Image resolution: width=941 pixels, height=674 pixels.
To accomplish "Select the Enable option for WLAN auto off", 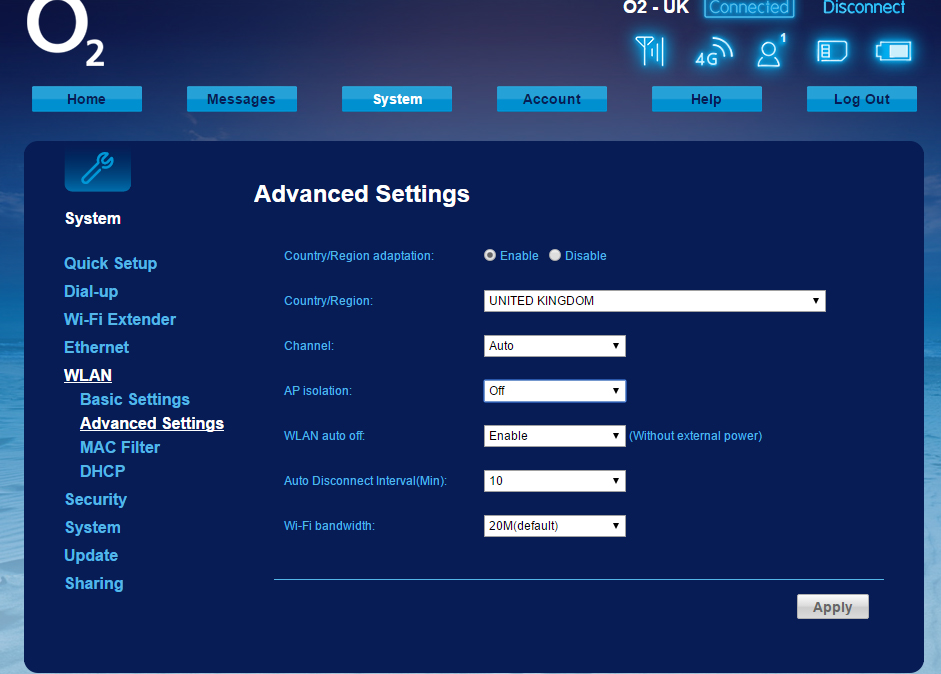I will (554, 435).
